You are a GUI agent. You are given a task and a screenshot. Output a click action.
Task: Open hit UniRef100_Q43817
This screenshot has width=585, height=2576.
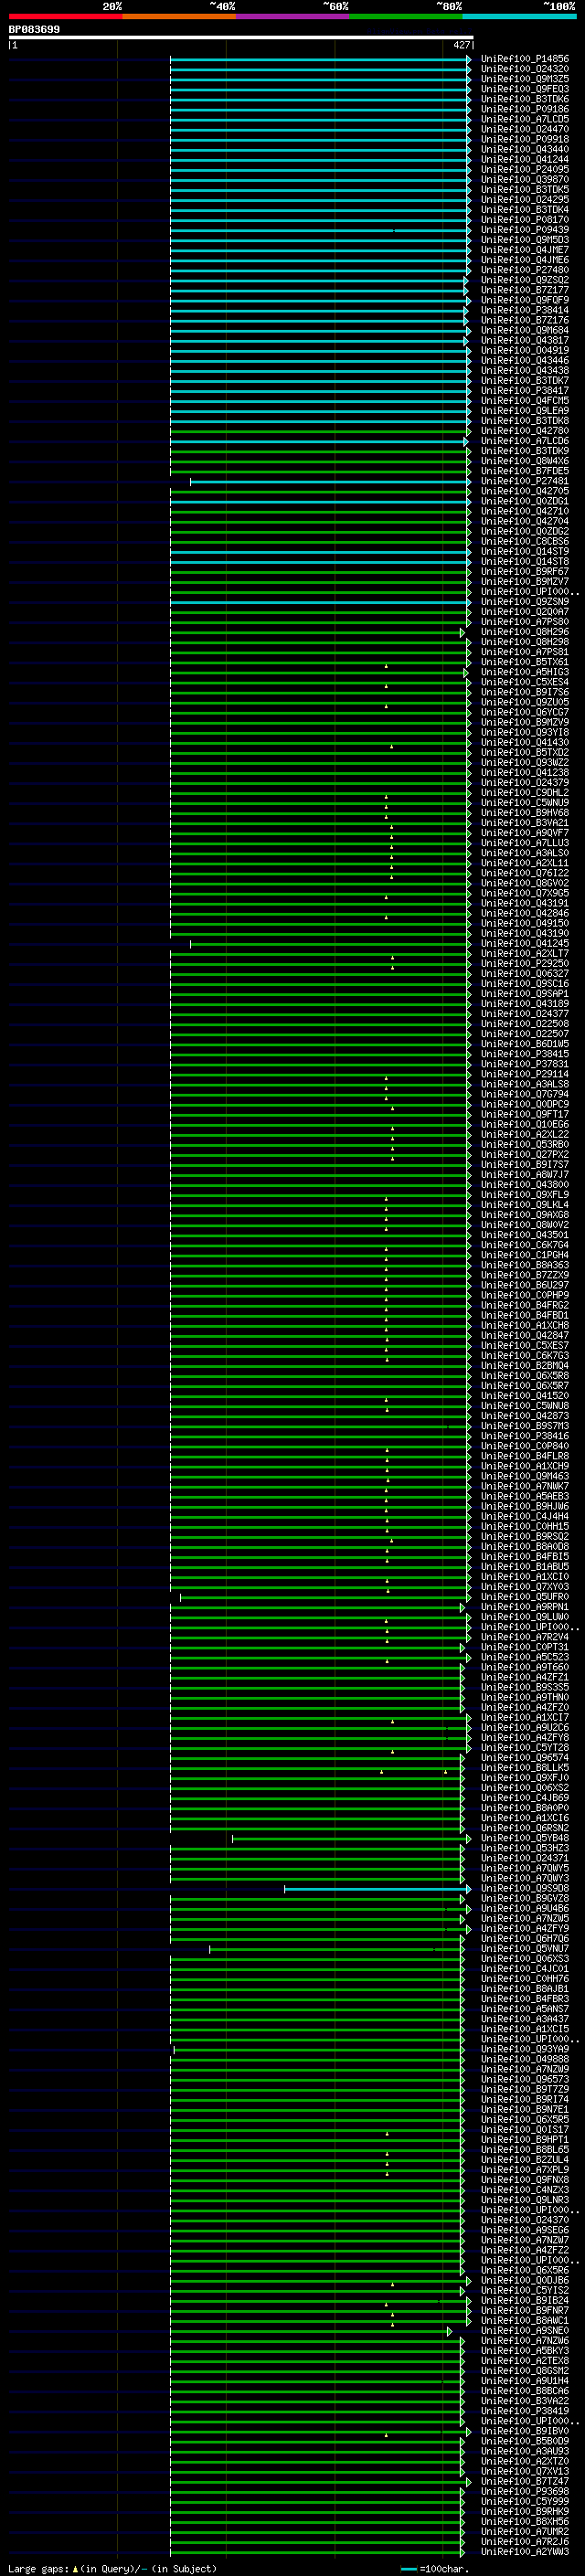pyautogui.click(x=525, y=340)
